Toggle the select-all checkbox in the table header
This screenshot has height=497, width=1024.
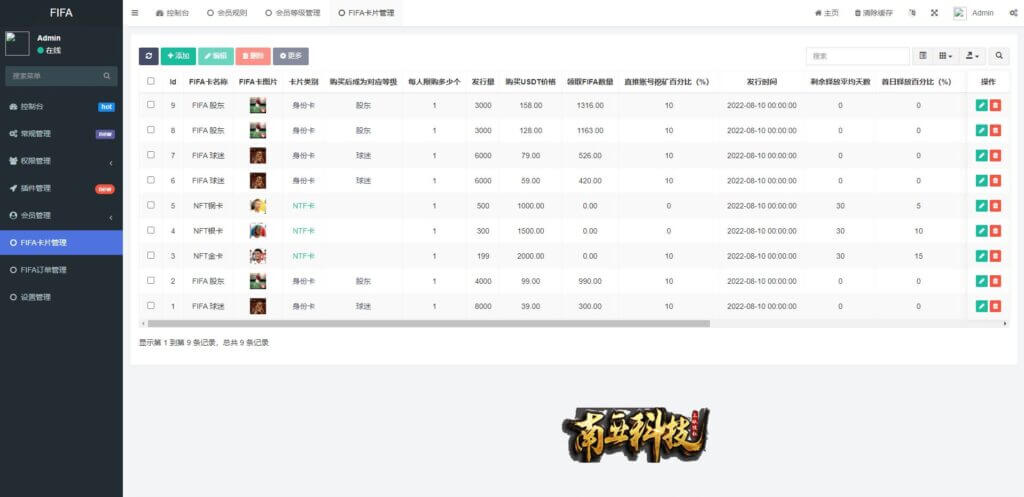151,81
